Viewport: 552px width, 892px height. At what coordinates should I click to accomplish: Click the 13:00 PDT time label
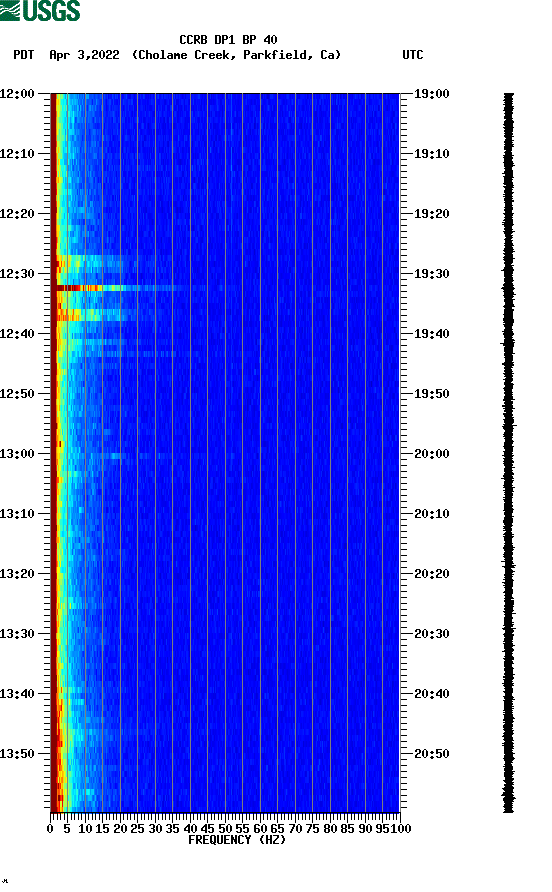[x=18, y=454]
